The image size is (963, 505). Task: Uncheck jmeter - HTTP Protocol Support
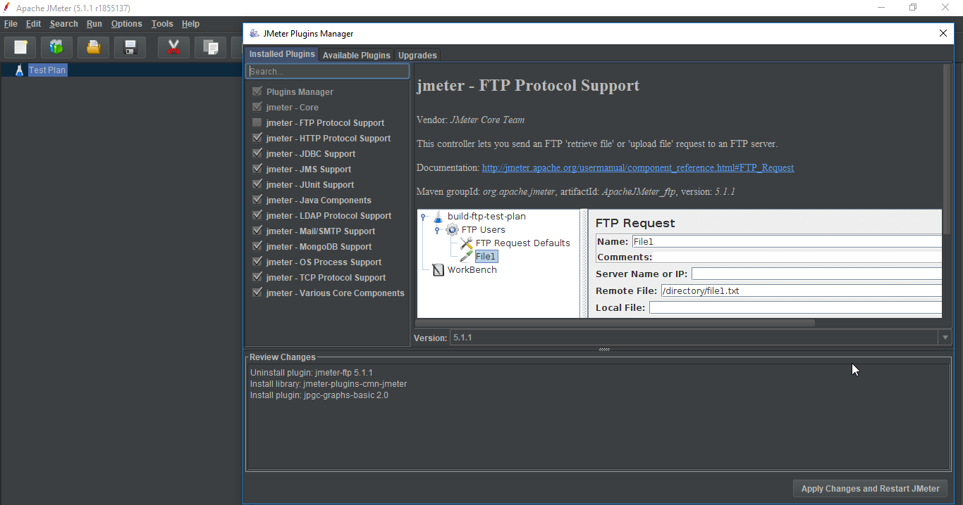257,138
